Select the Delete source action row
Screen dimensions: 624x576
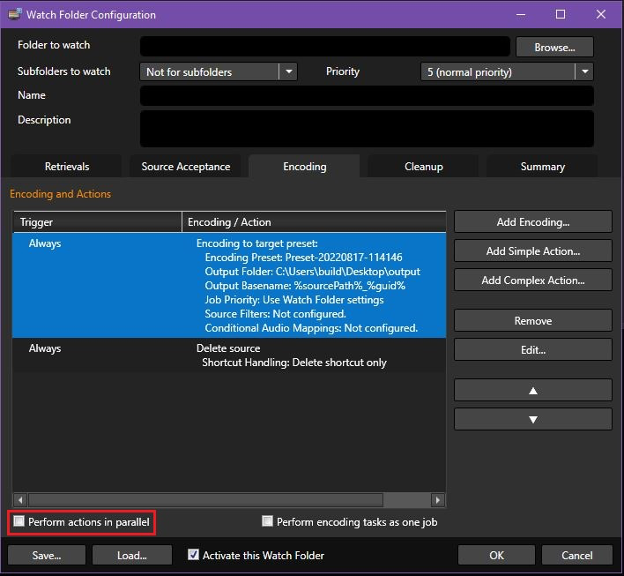(229, 355)
